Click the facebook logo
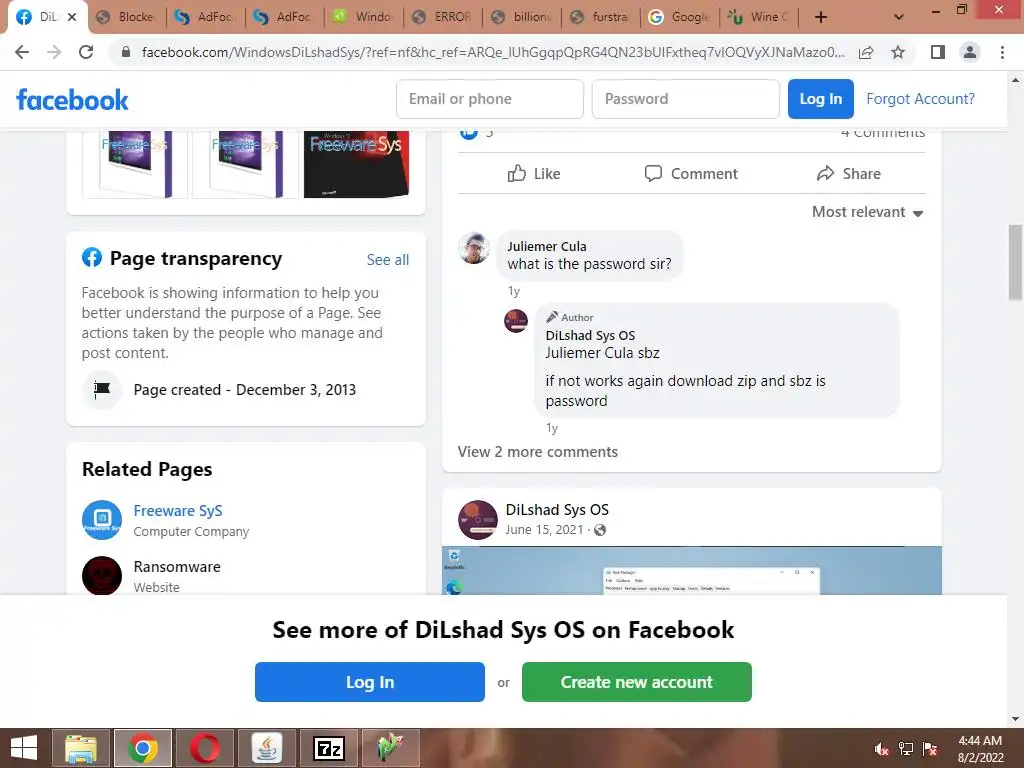The width and height of the screenshot is (1024, 768). tap(72, 100)
